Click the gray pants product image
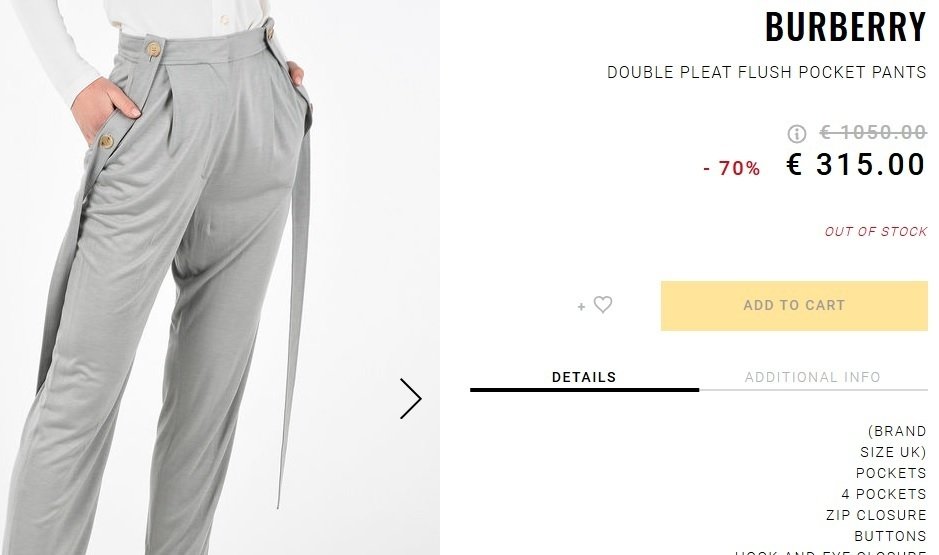 [220, 277]
